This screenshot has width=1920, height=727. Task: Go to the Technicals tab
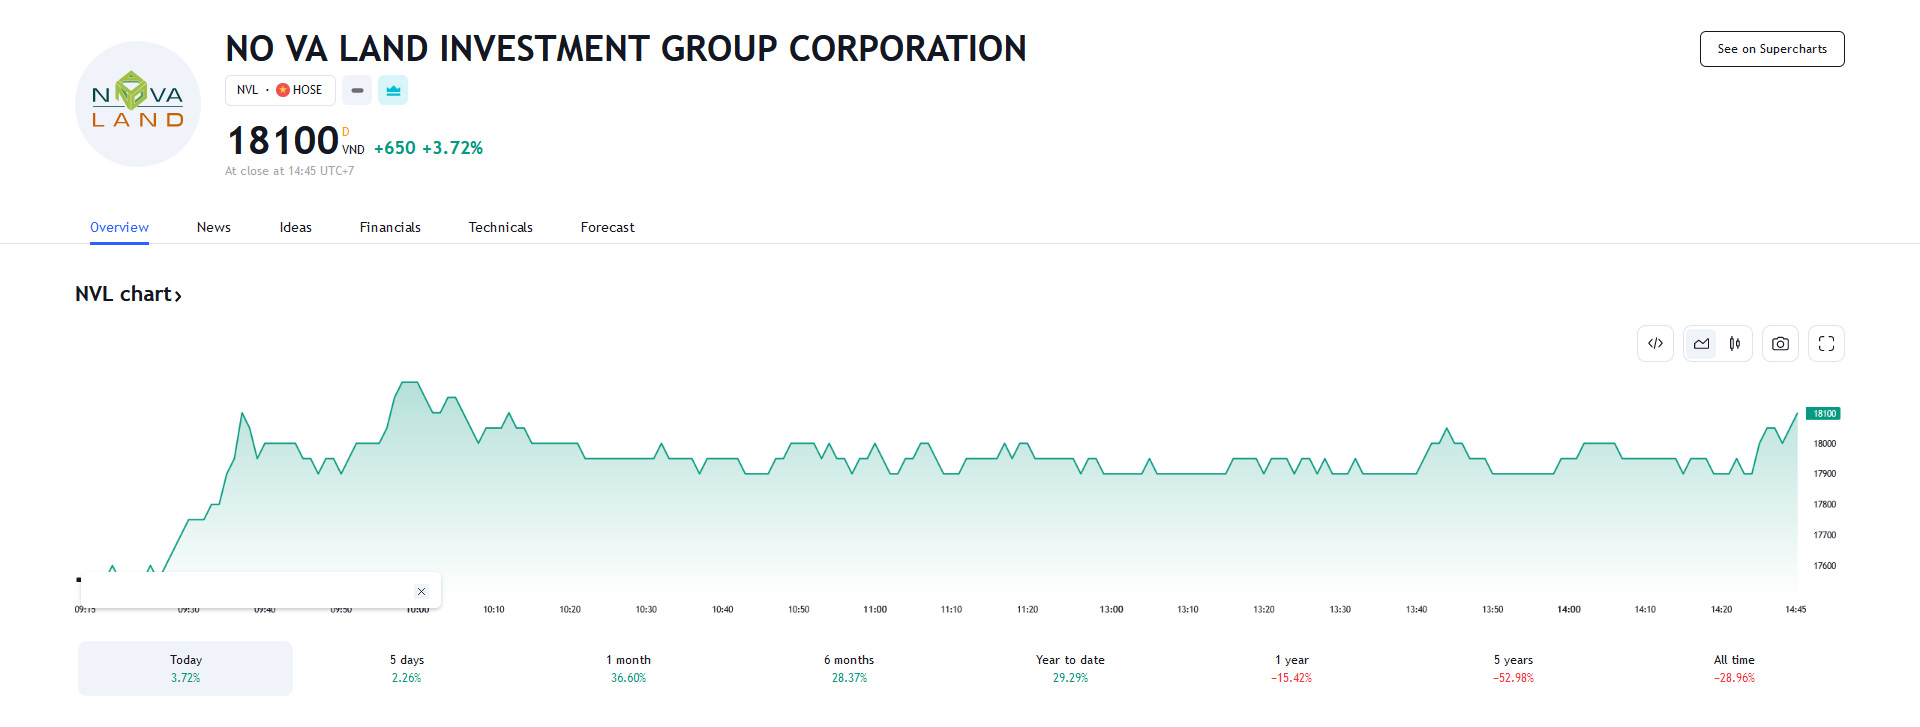500,227
